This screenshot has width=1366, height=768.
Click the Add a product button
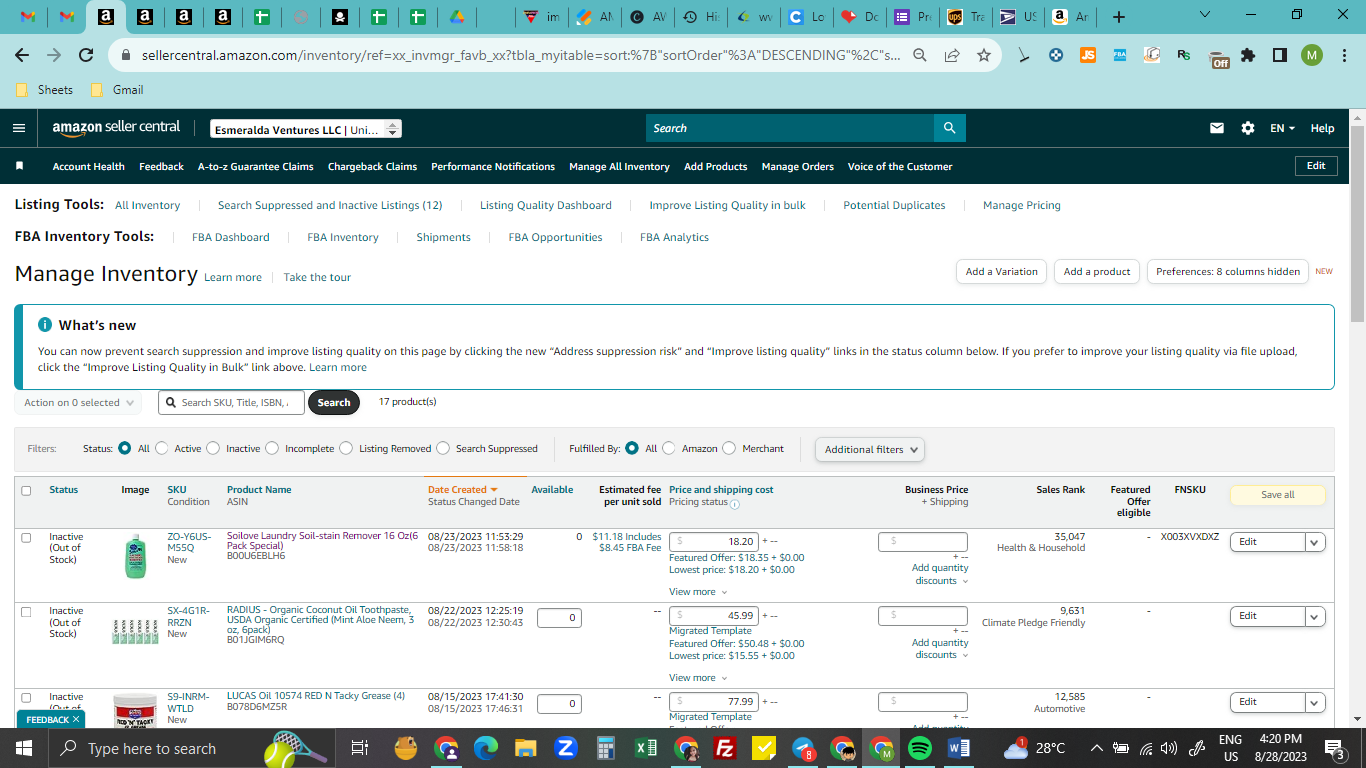point(1097,271)
